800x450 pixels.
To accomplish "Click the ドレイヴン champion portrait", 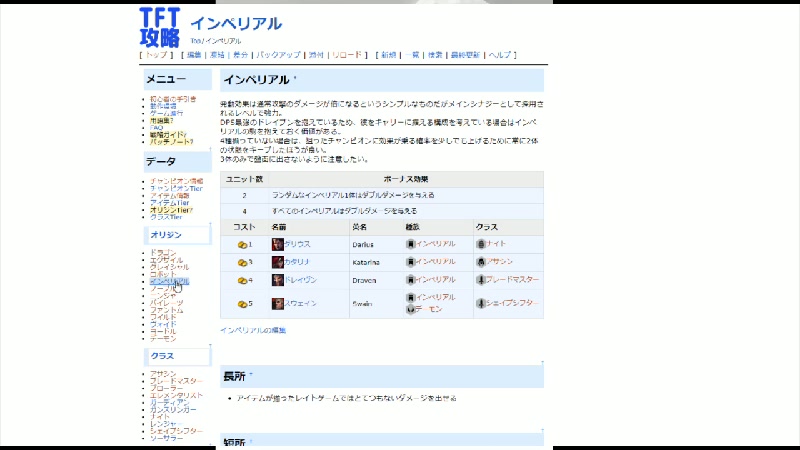I will tap(278, 280).
